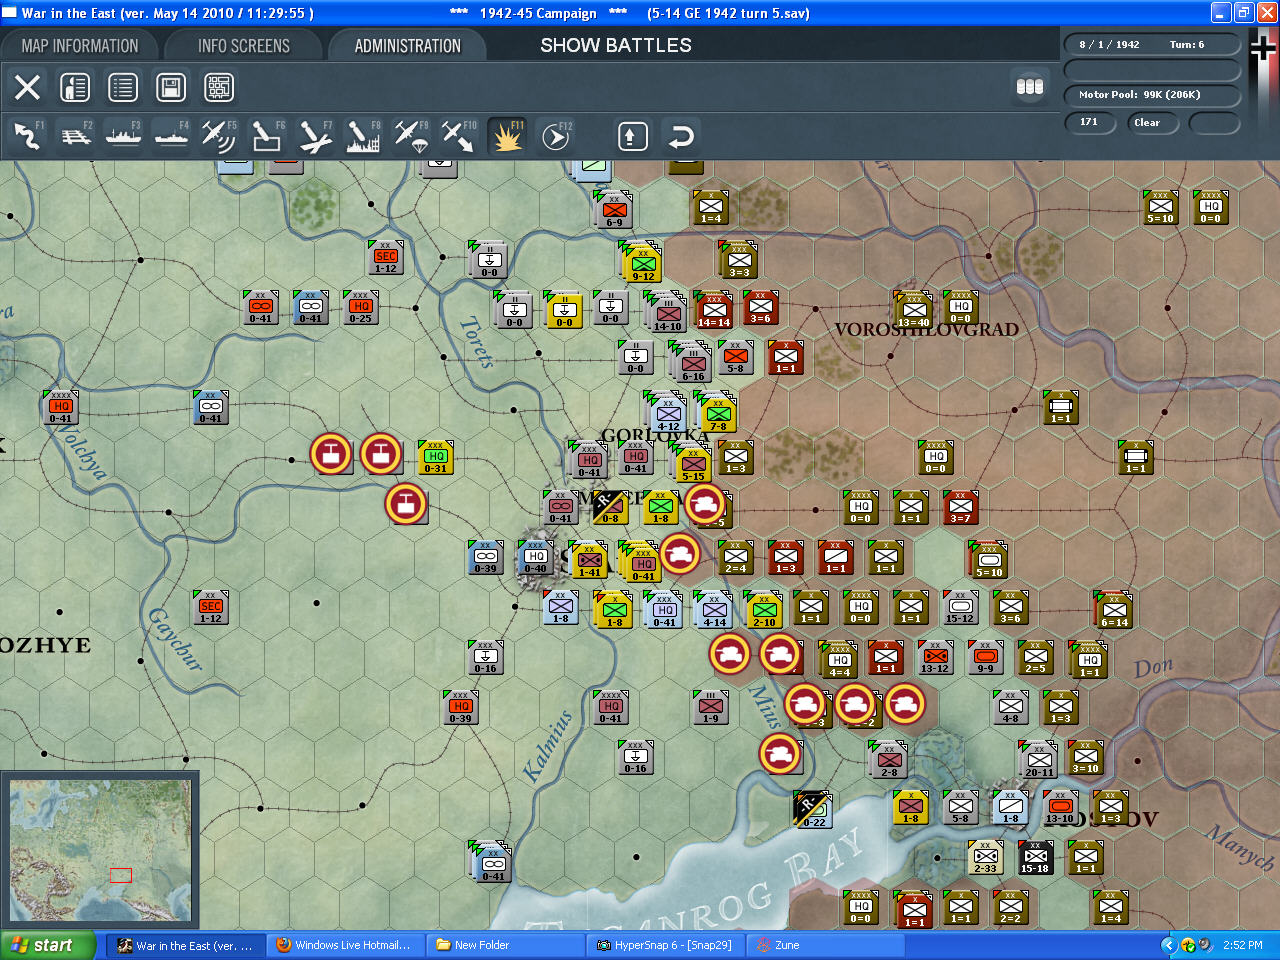Image resolution: width=1280 pixels, height=960 pixels.
Task: Select the 4-14 unit counter
Action: coord(714,610)
